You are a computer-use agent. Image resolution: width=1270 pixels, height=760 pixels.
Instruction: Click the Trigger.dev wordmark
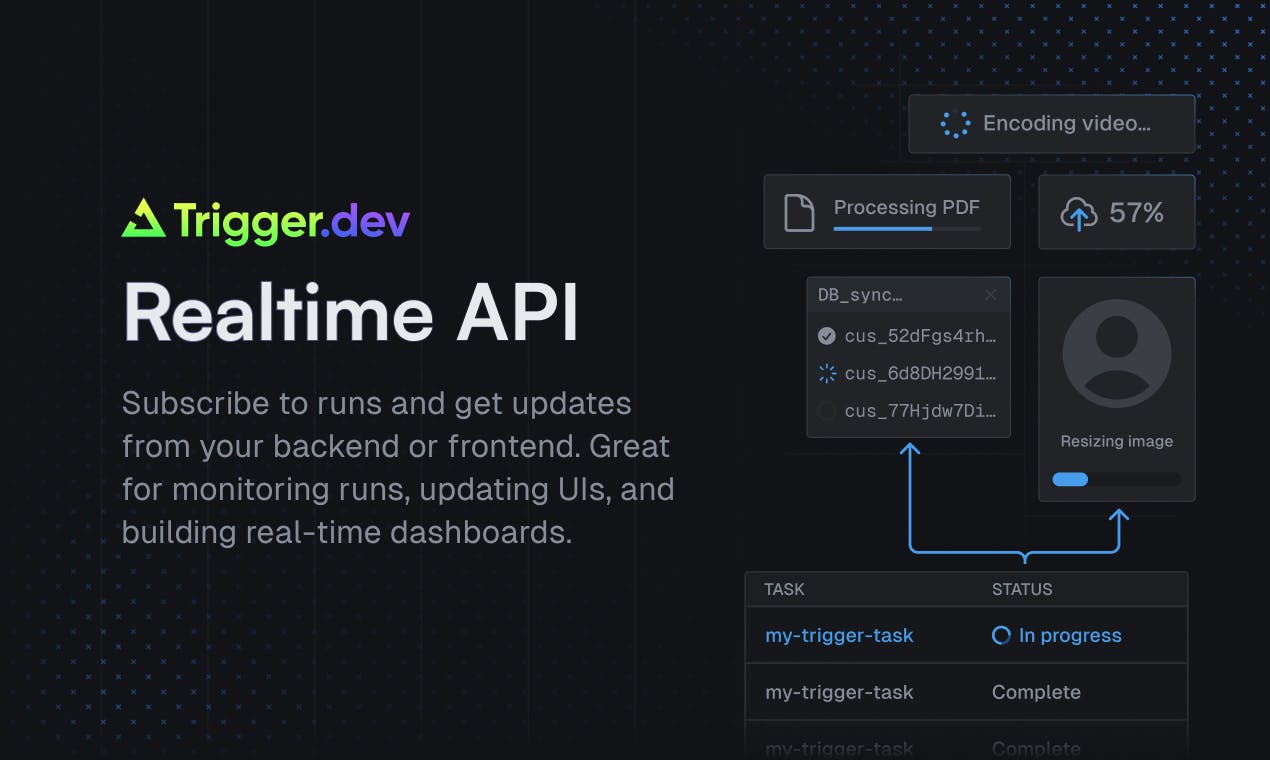tap(291, 221)
